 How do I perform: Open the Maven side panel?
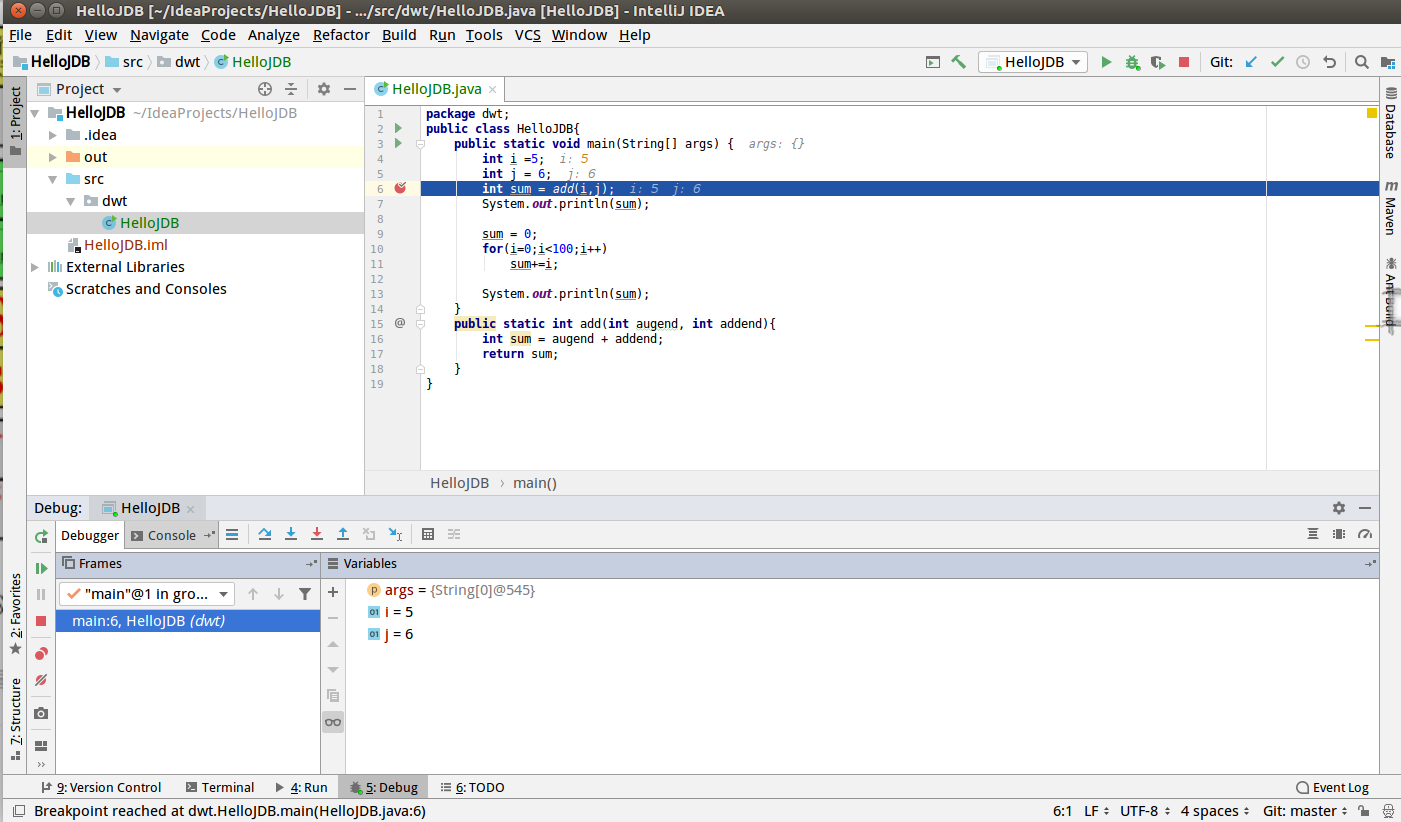(x=1390, y=207)
